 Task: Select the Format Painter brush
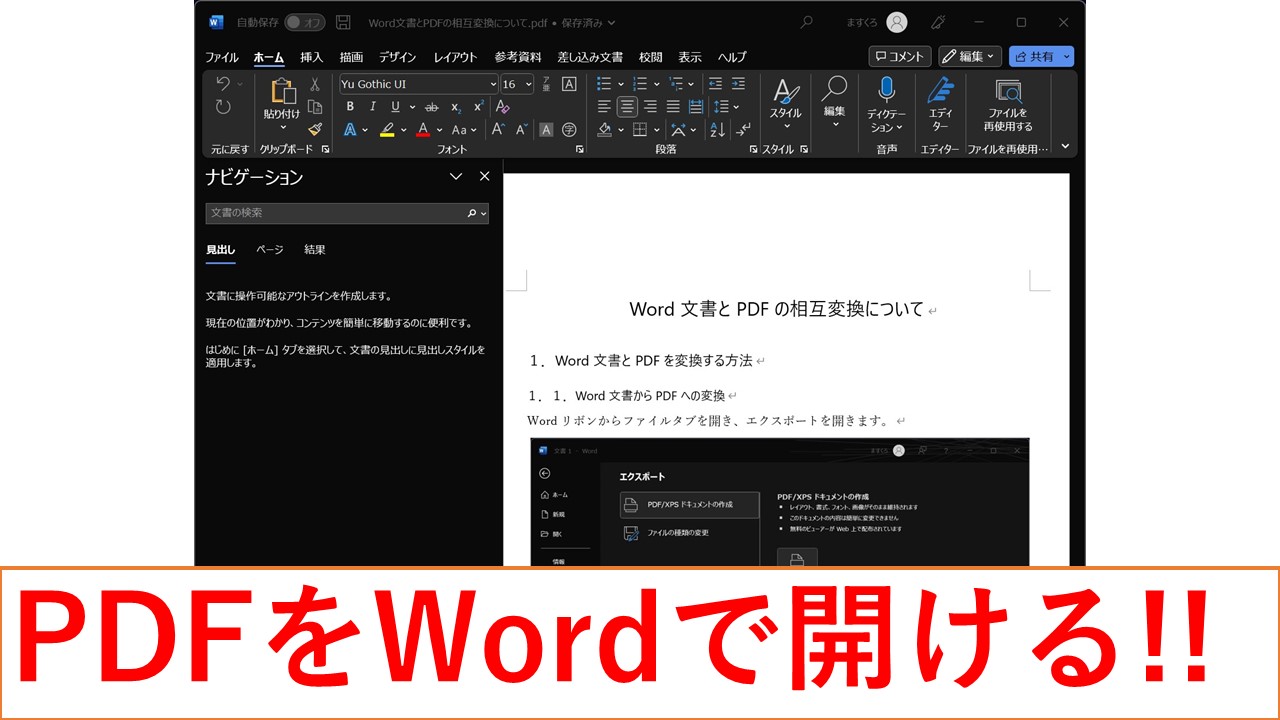click(x=315, y=129)
